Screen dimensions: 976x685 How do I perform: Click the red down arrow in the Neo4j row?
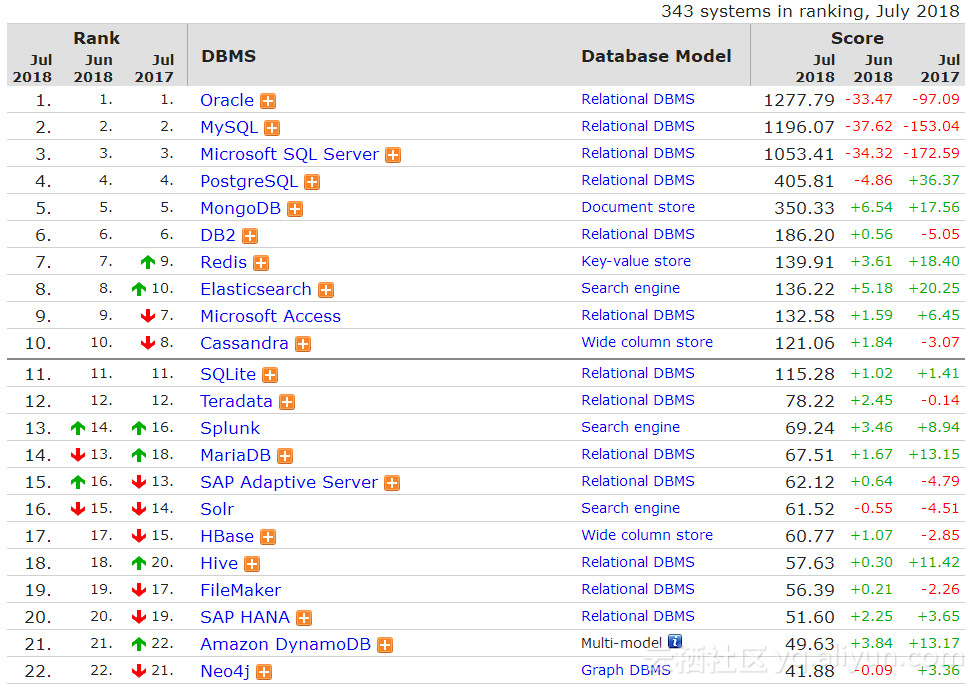pyautogui.click(x=139, y=671)
